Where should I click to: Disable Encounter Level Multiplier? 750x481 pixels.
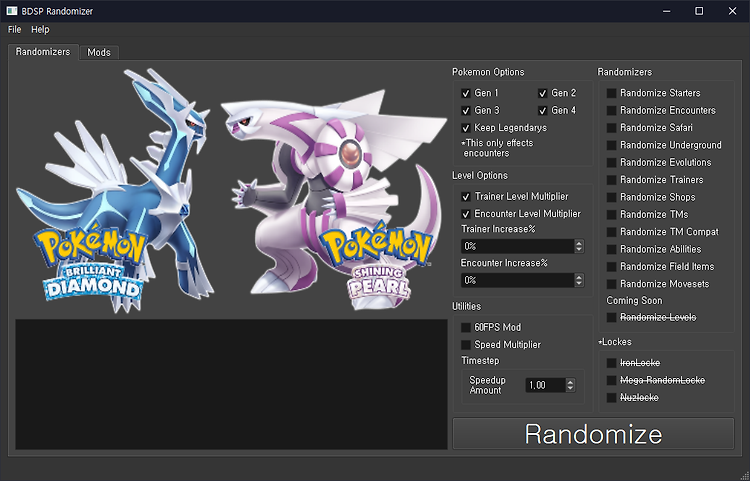[x=466, y=214]
